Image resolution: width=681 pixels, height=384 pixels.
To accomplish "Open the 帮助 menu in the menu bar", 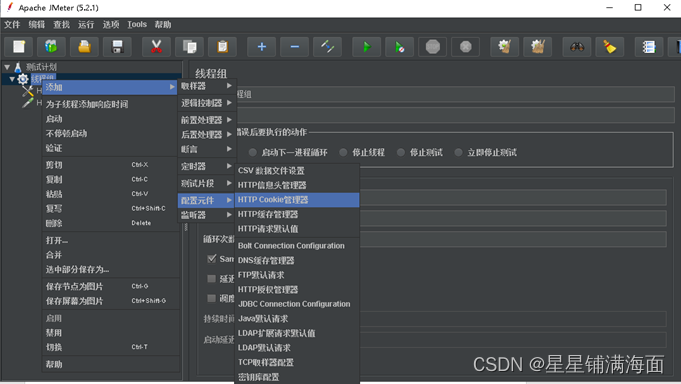I will click(163, 25).
